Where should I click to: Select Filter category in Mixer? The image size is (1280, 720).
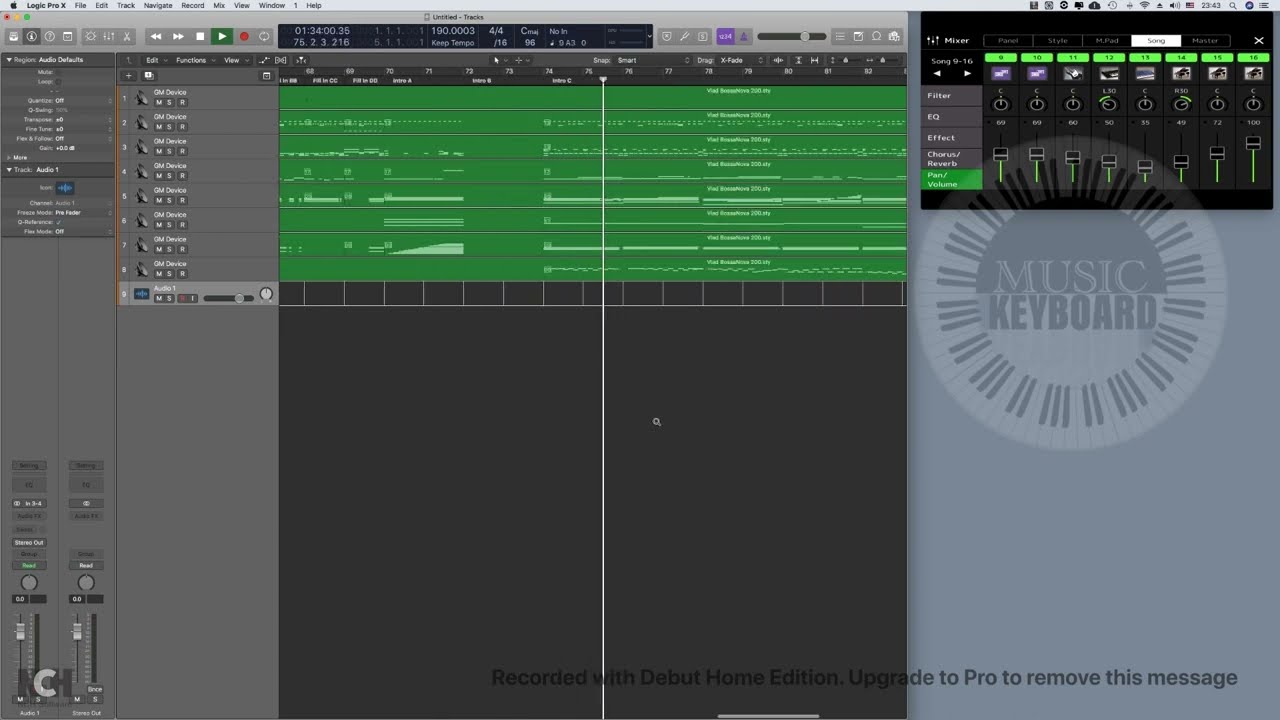coord(951,96)
